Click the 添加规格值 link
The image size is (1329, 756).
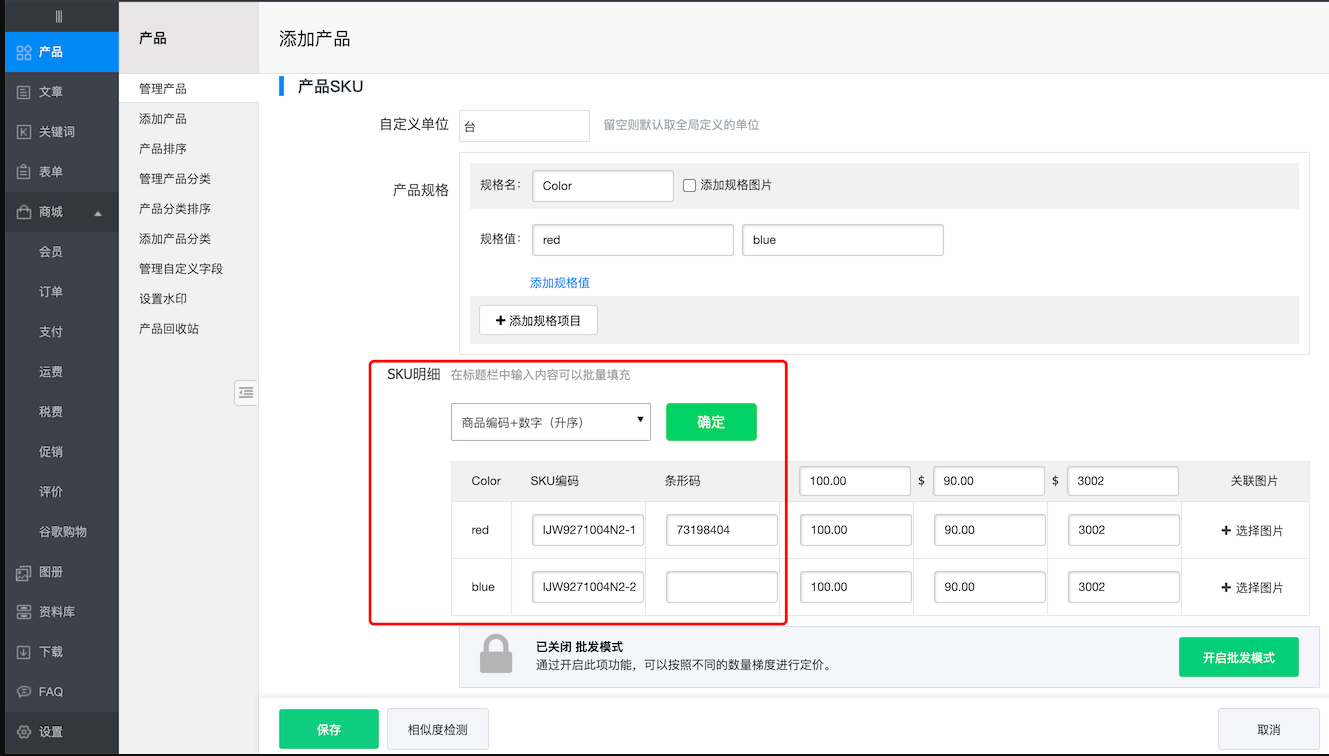click(x=559, y=282)
